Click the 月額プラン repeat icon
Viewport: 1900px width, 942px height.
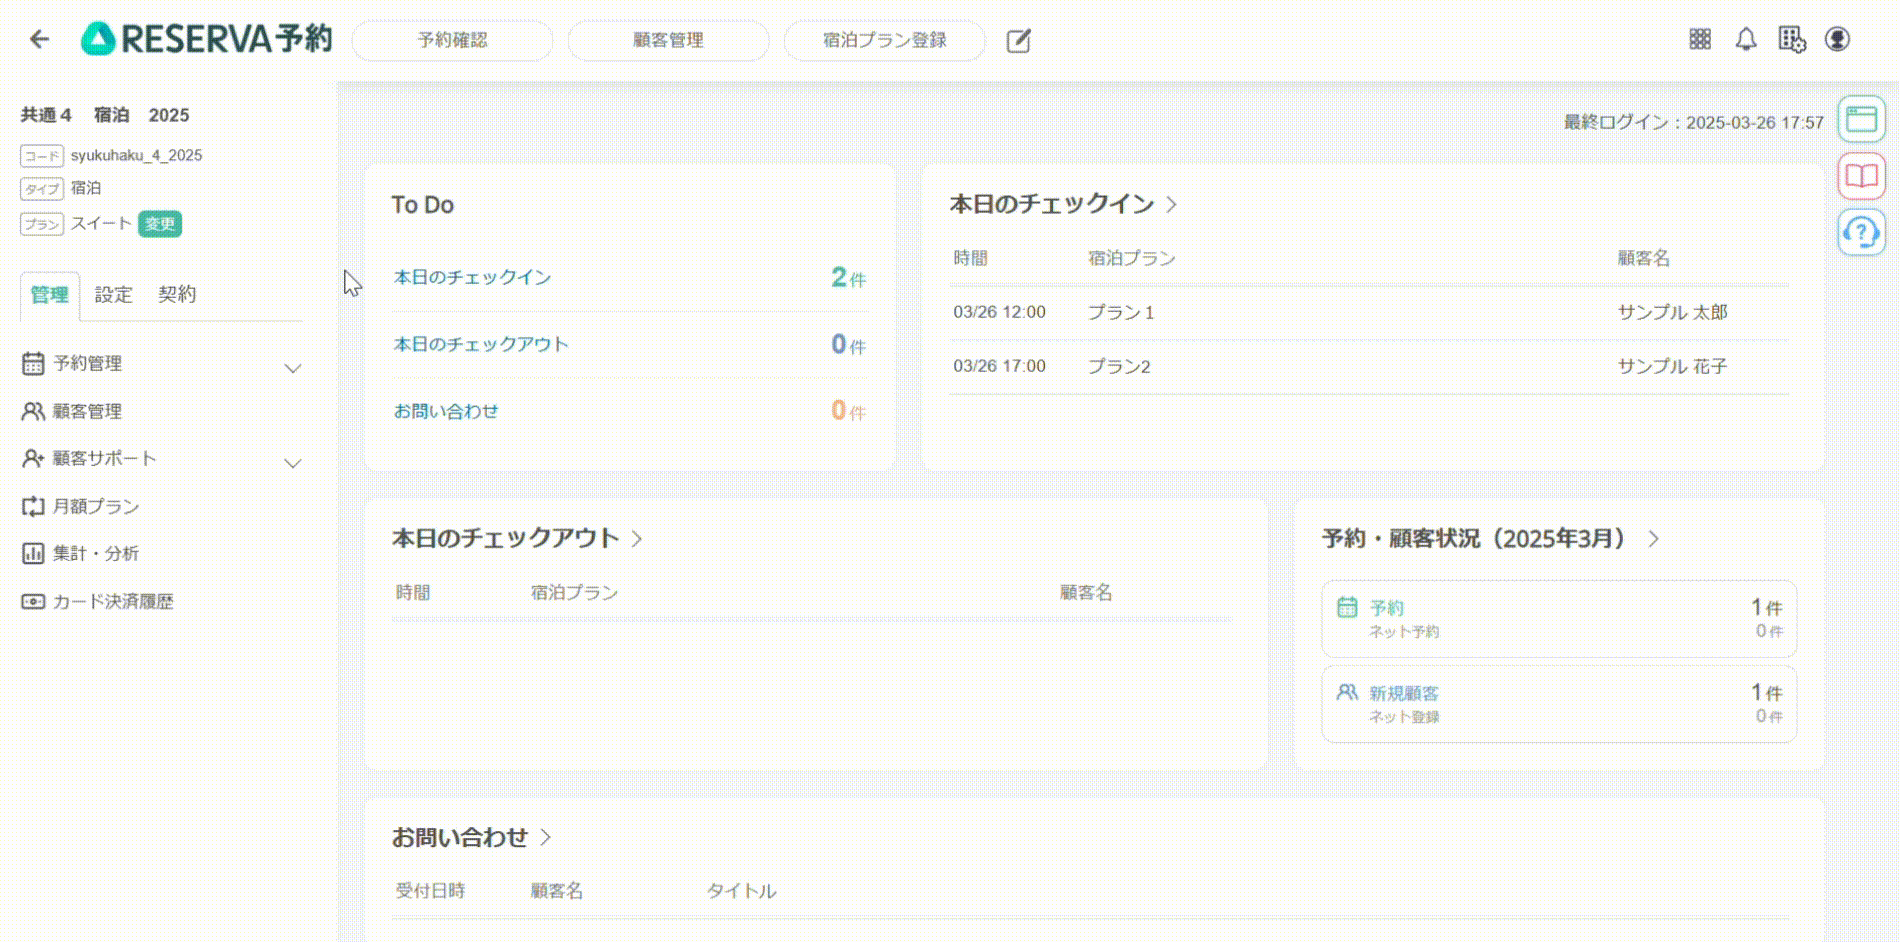tap(33, 506)
